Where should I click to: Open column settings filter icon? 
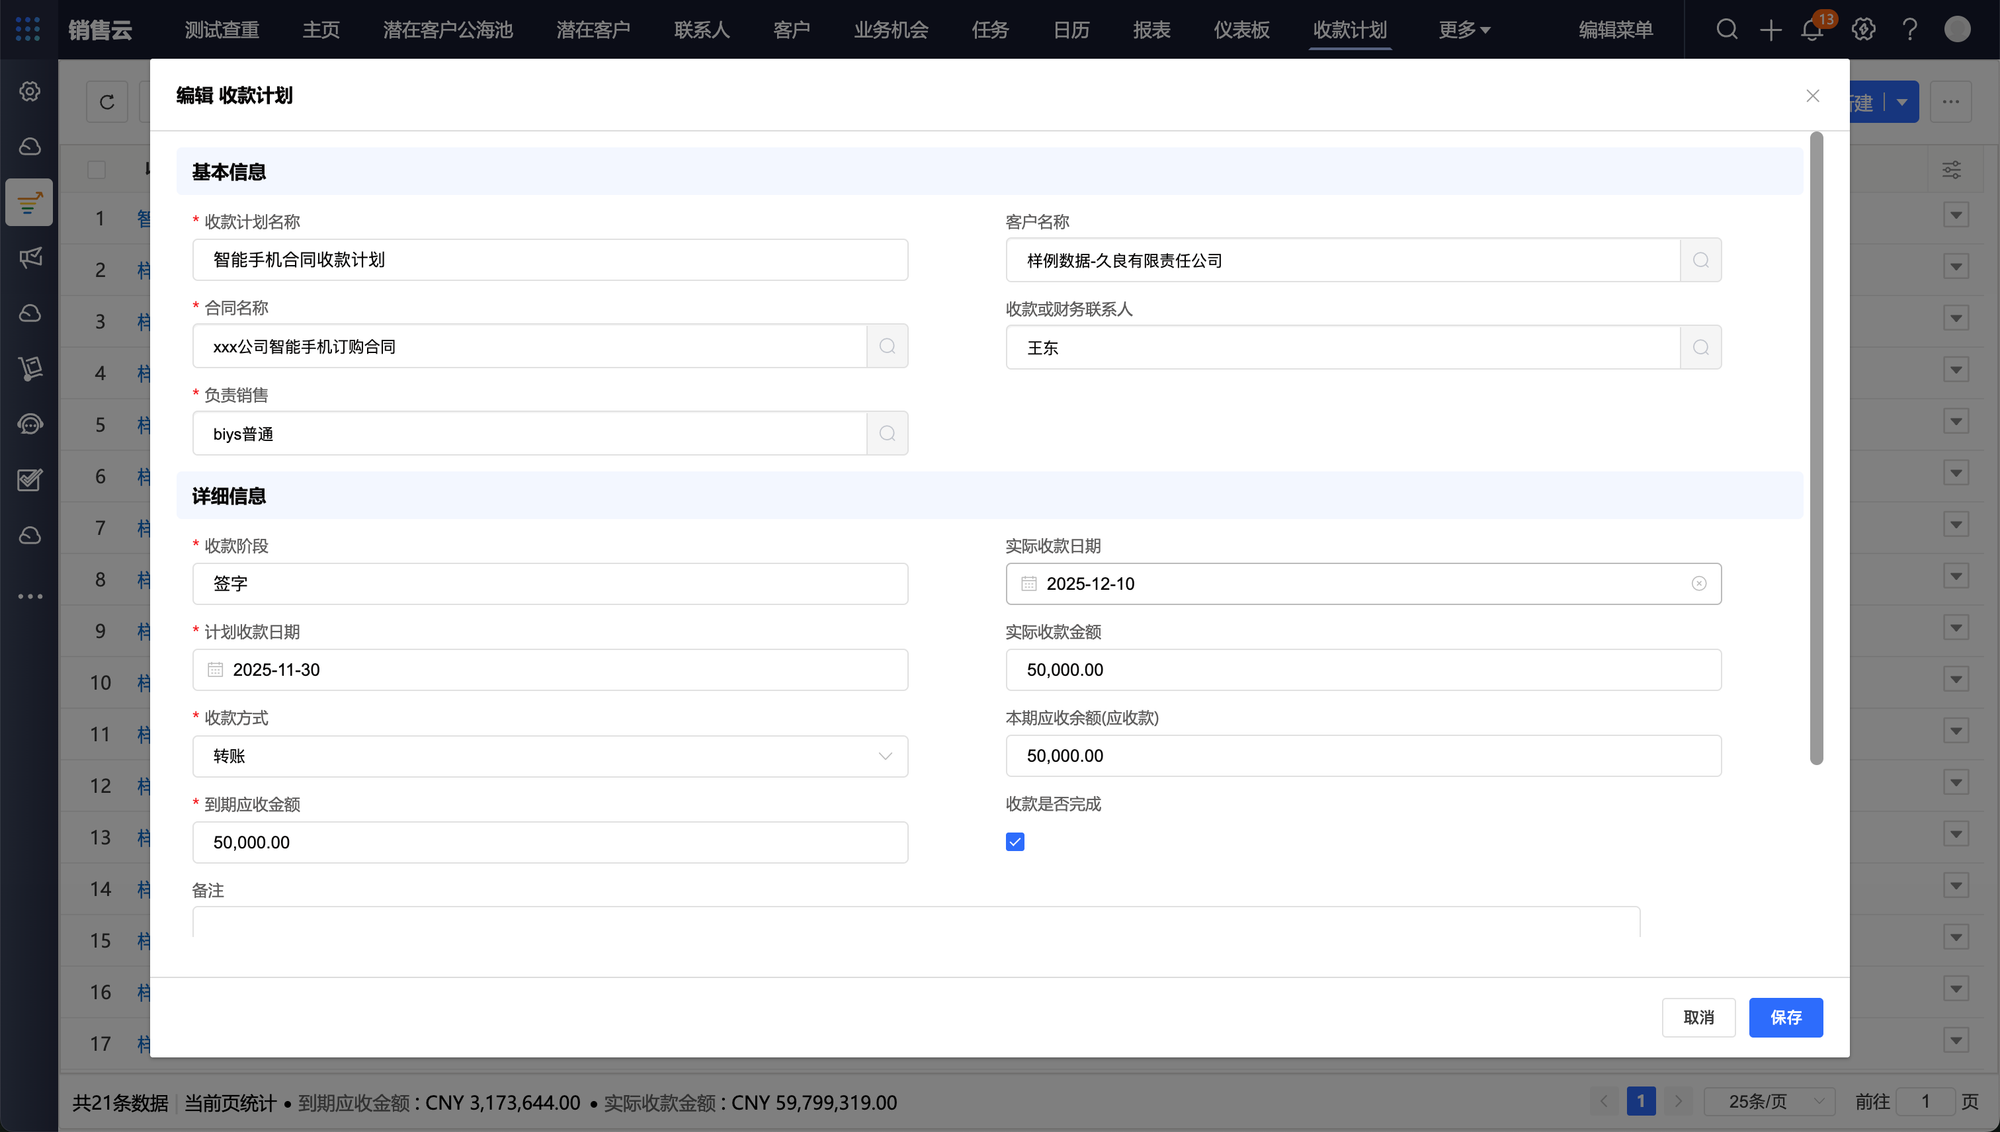1951,170
